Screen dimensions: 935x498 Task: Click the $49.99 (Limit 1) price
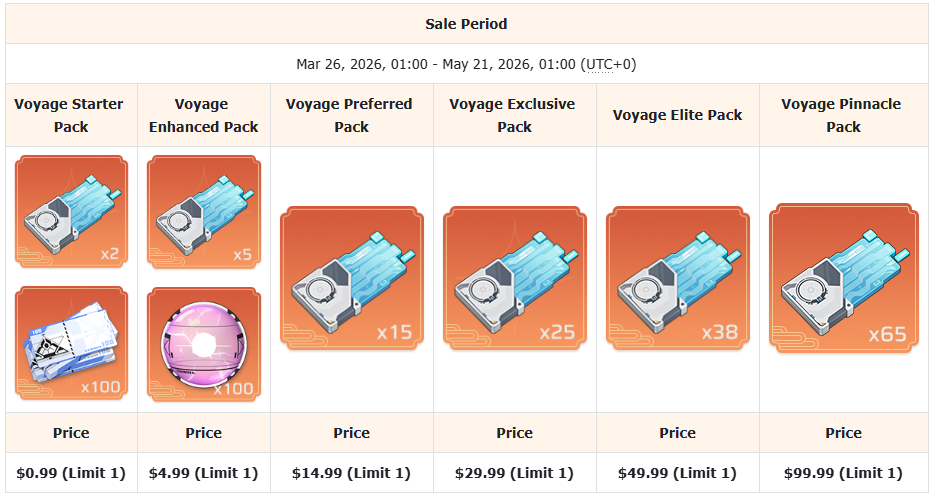pos(678,472)
